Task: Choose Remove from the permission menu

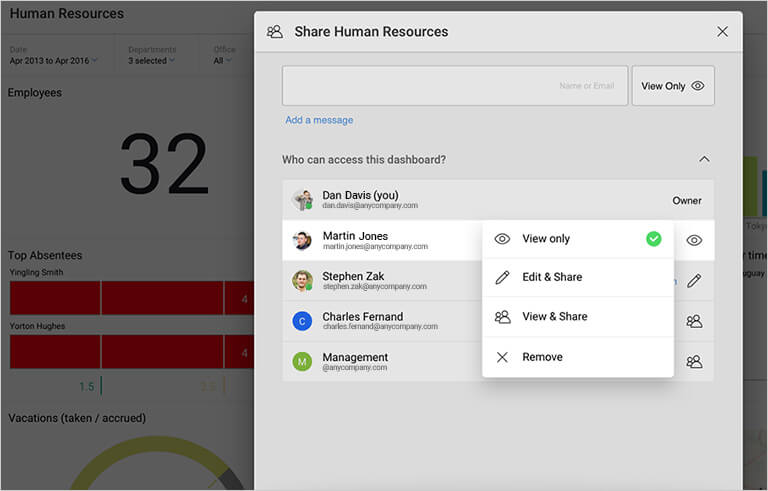Action: (x=578, y=357)
